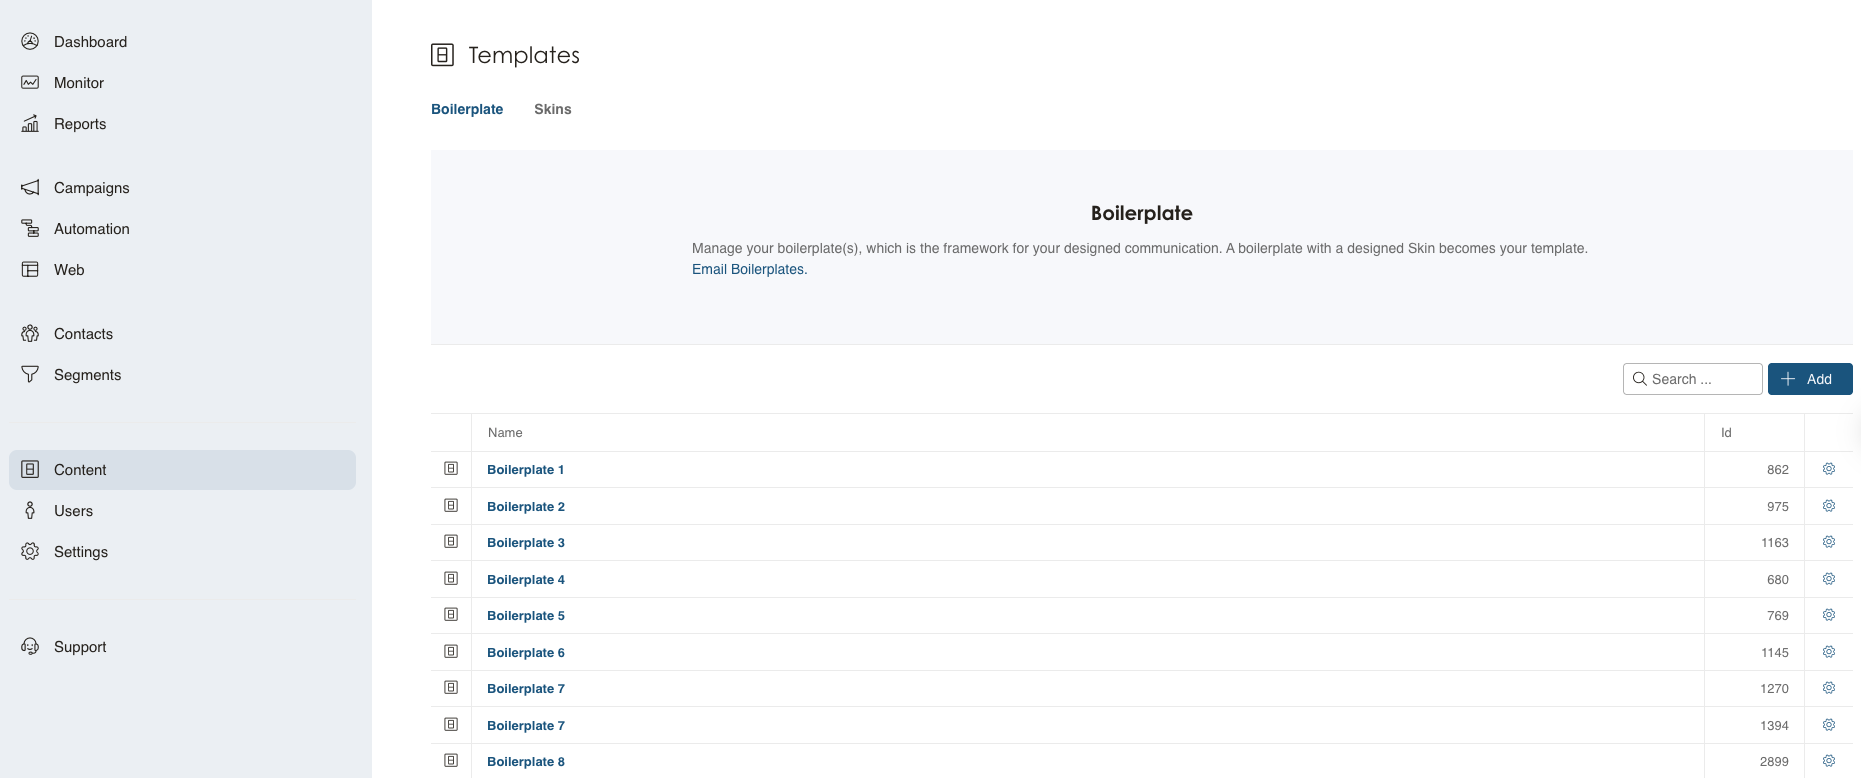
Task: Click the gear icon for Boilerplate 1
Action: [x=1828, y=469]
